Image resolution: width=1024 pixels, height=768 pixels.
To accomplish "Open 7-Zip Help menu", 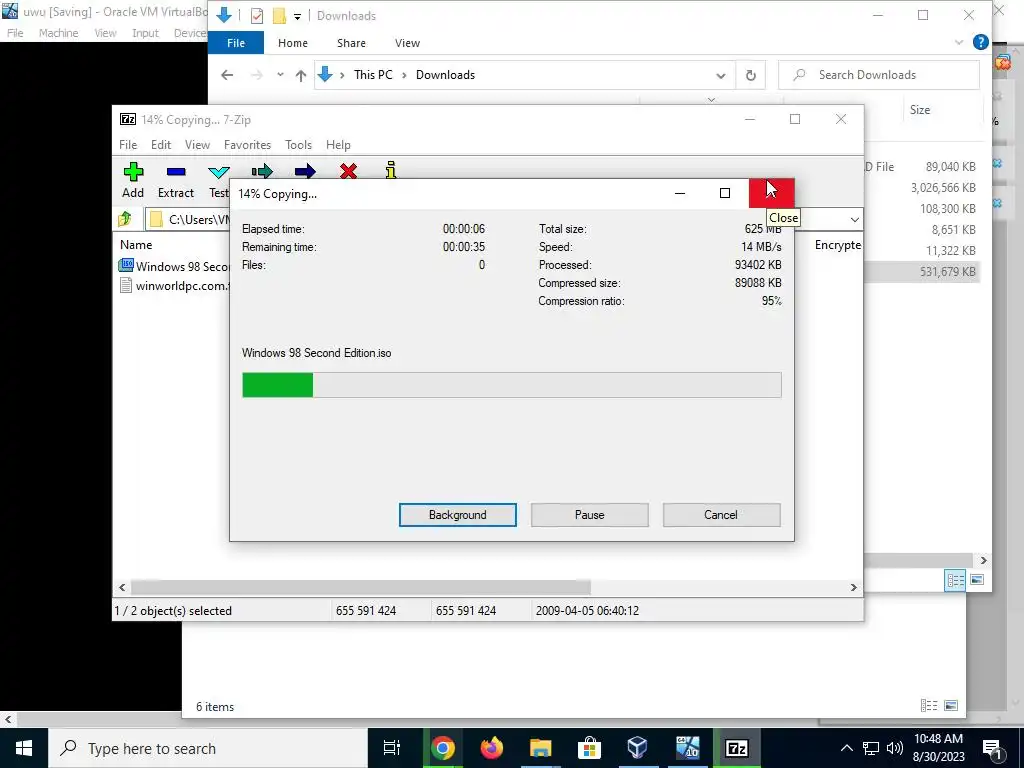I will [338, 145].
